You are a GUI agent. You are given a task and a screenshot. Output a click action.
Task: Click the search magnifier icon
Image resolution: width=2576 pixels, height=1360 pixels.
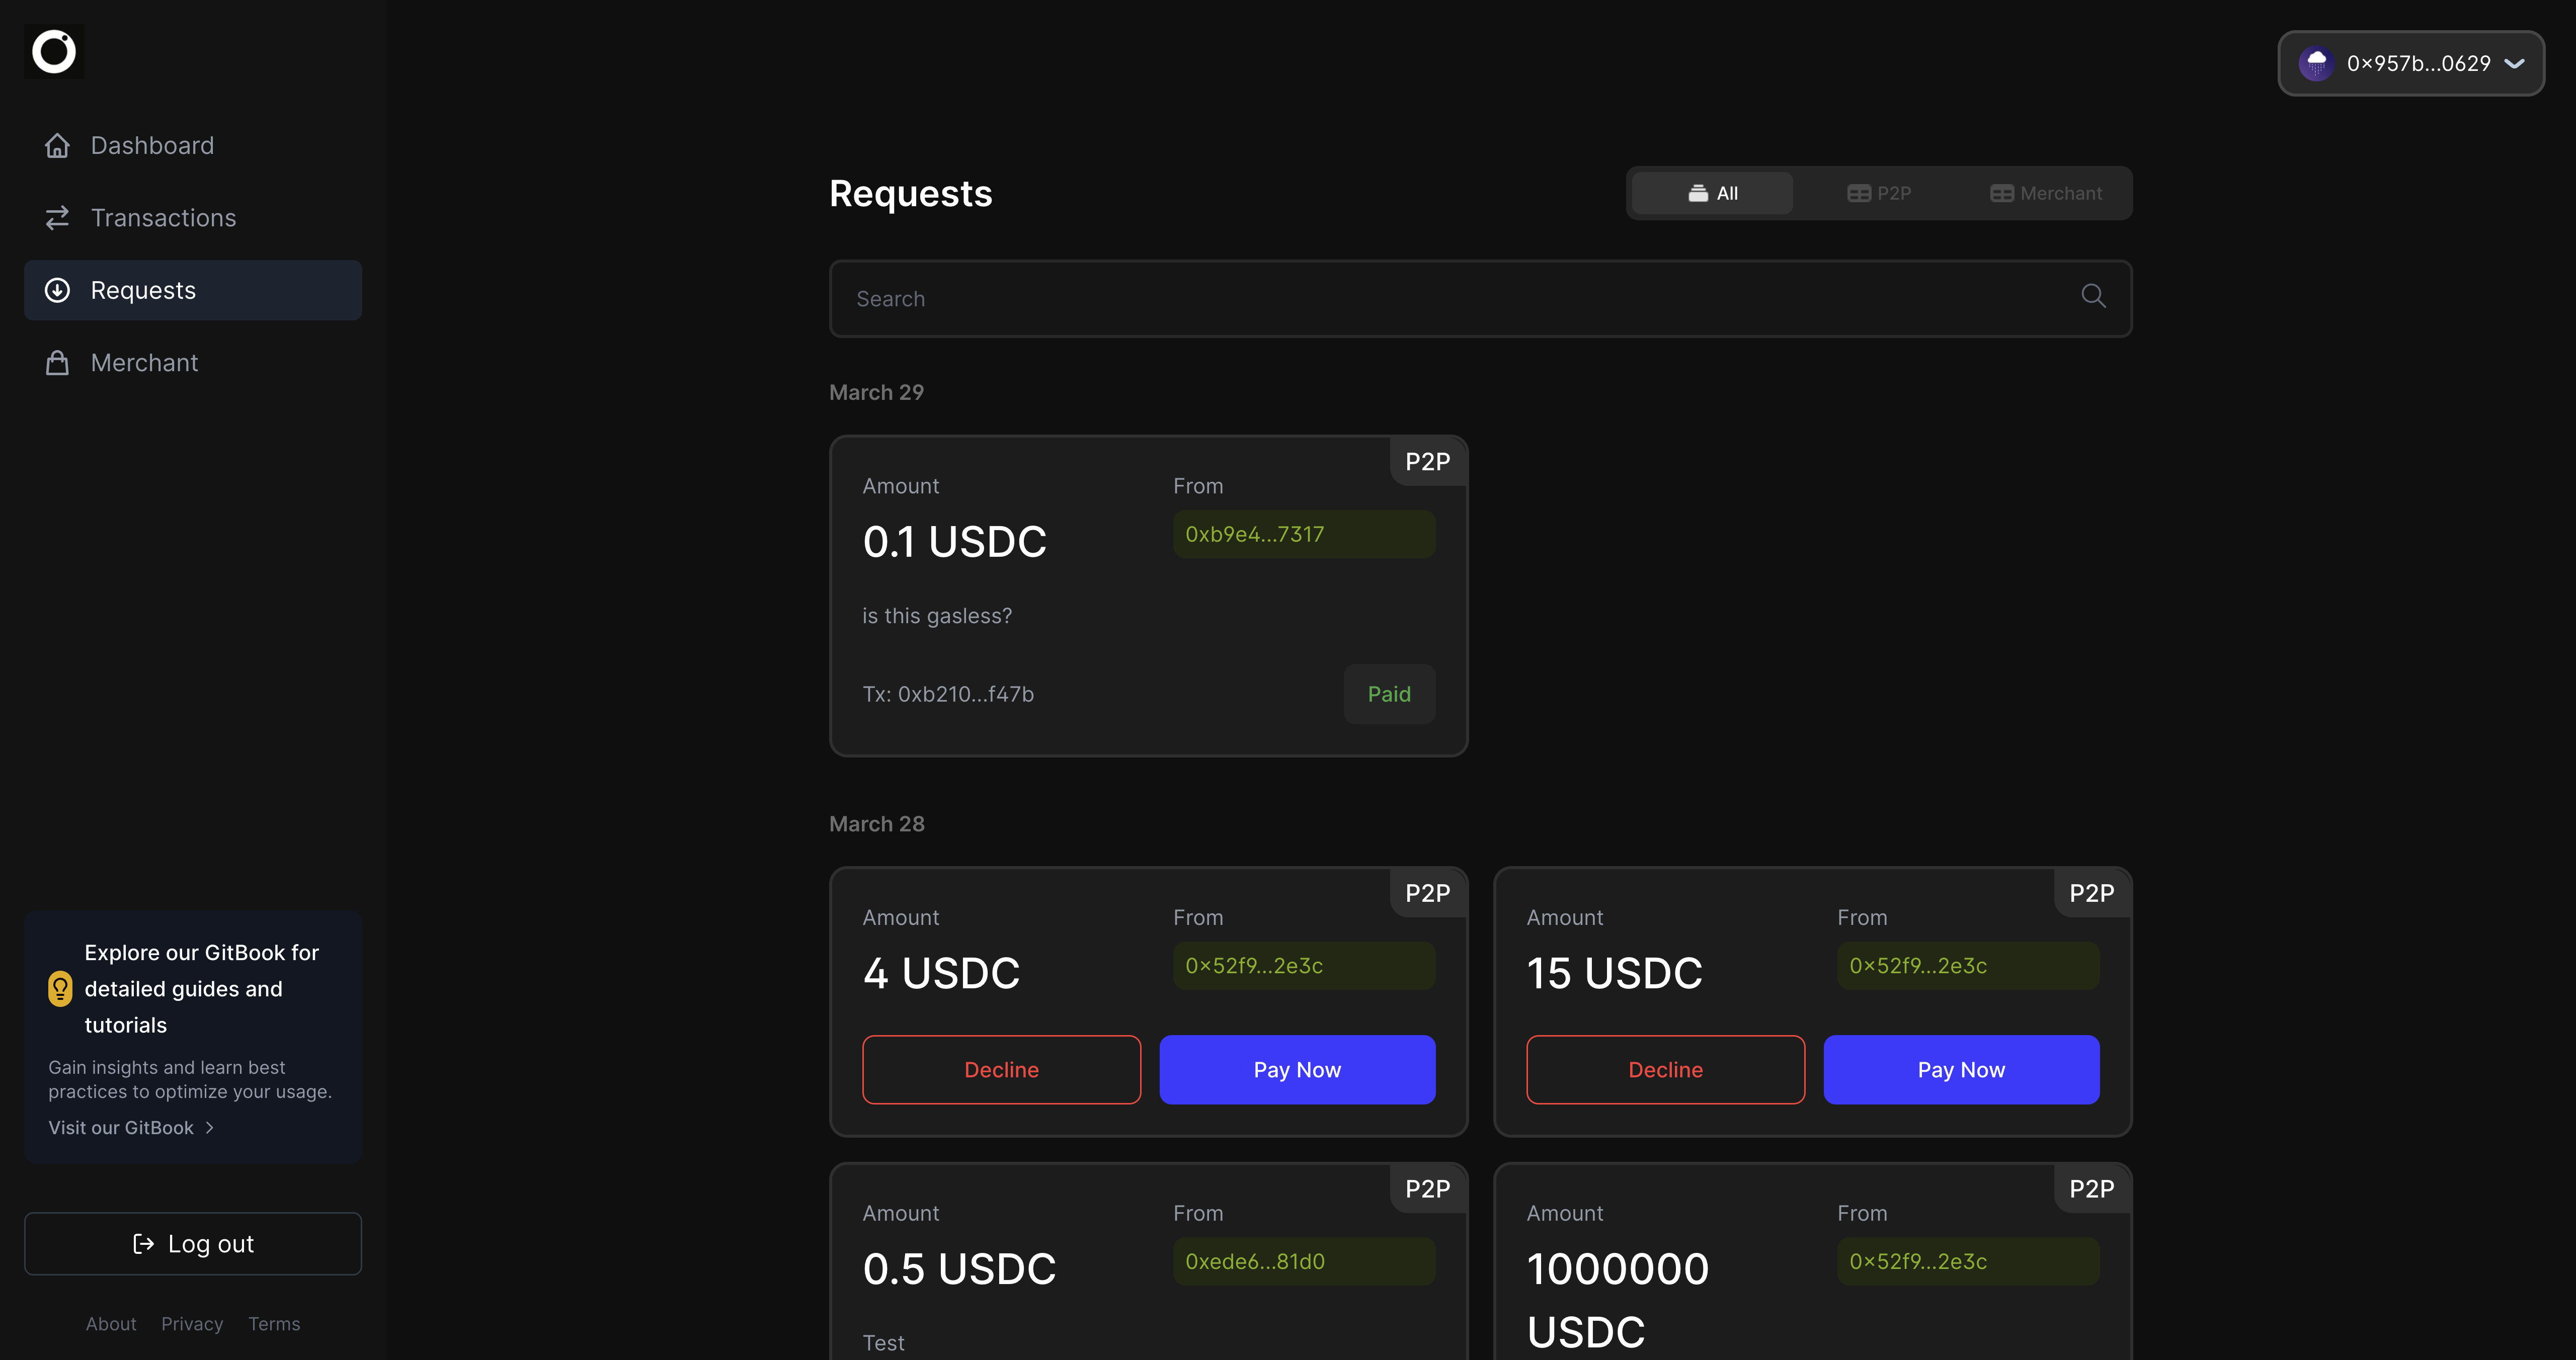tap(2093, 296)
